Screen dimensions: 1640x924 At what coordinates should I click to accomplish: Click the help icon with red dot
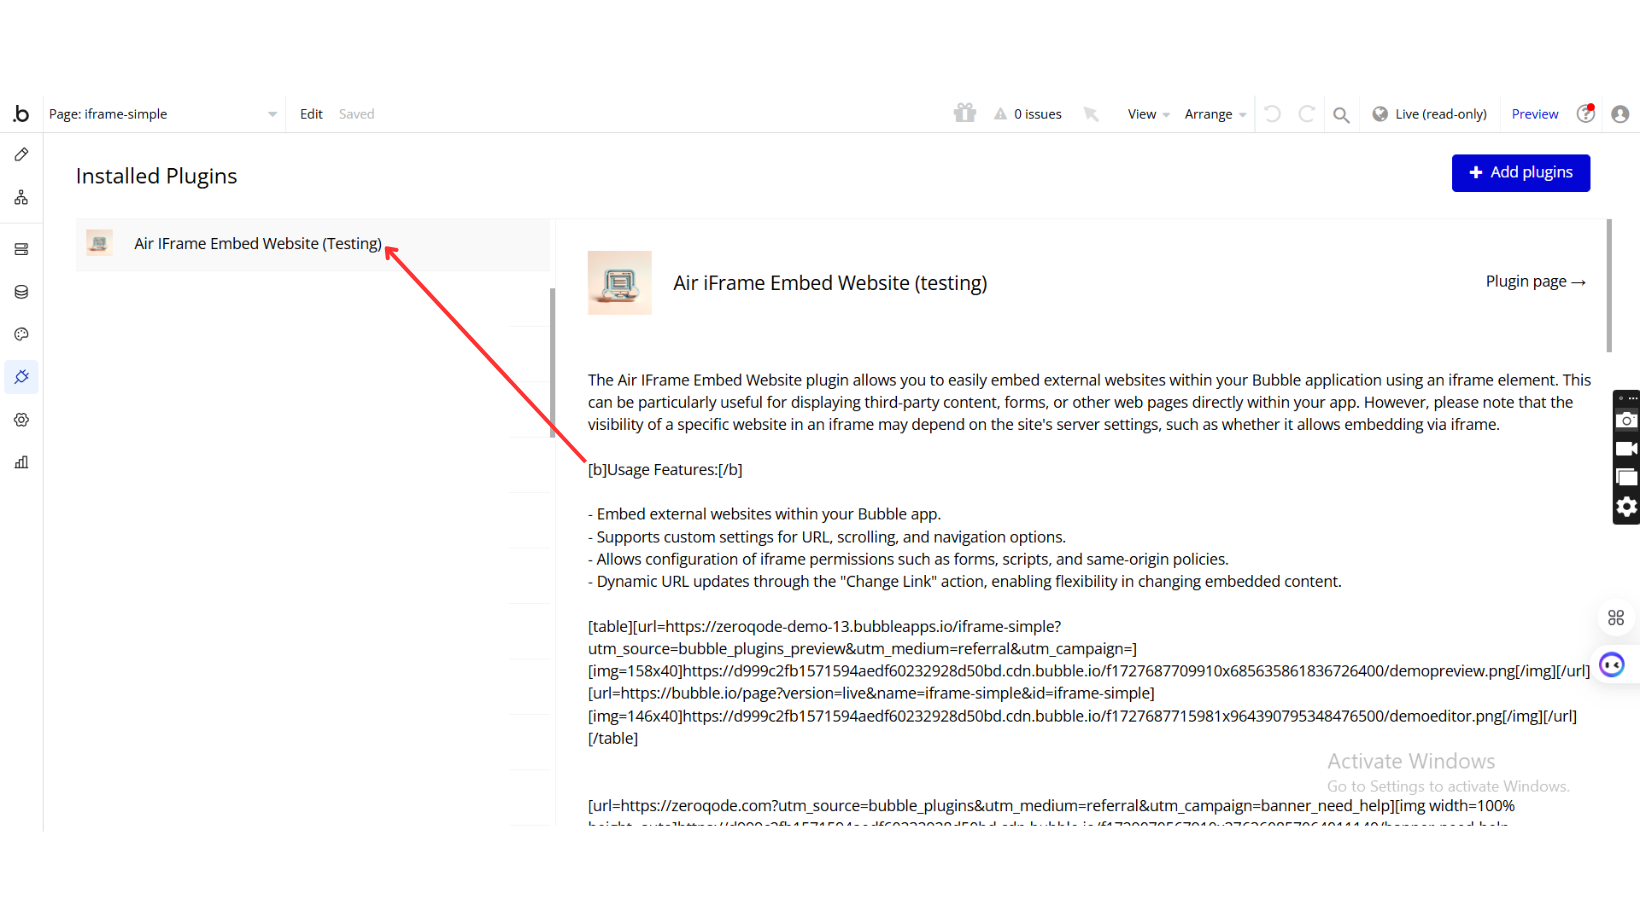coord(1586,113)
